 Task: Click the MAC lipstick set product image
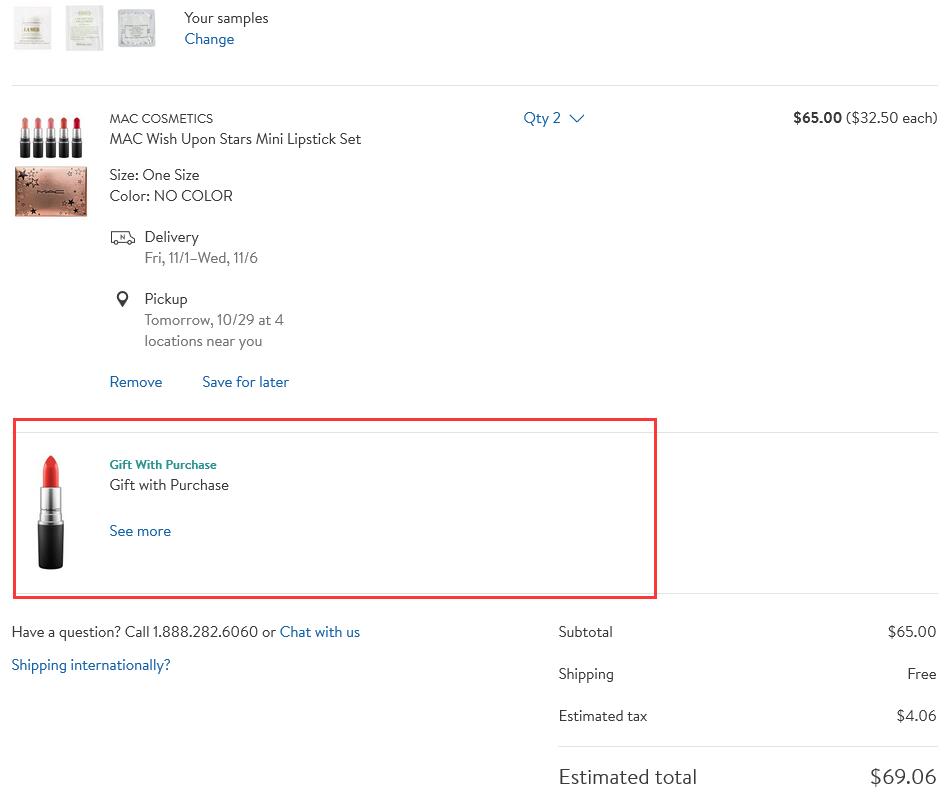click(51, 166)
